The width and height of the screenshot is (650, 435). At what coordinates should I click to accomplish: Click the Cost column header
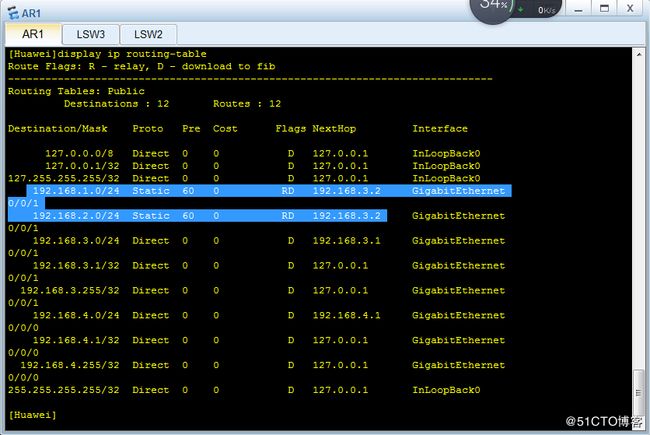(x=225, y=129)
